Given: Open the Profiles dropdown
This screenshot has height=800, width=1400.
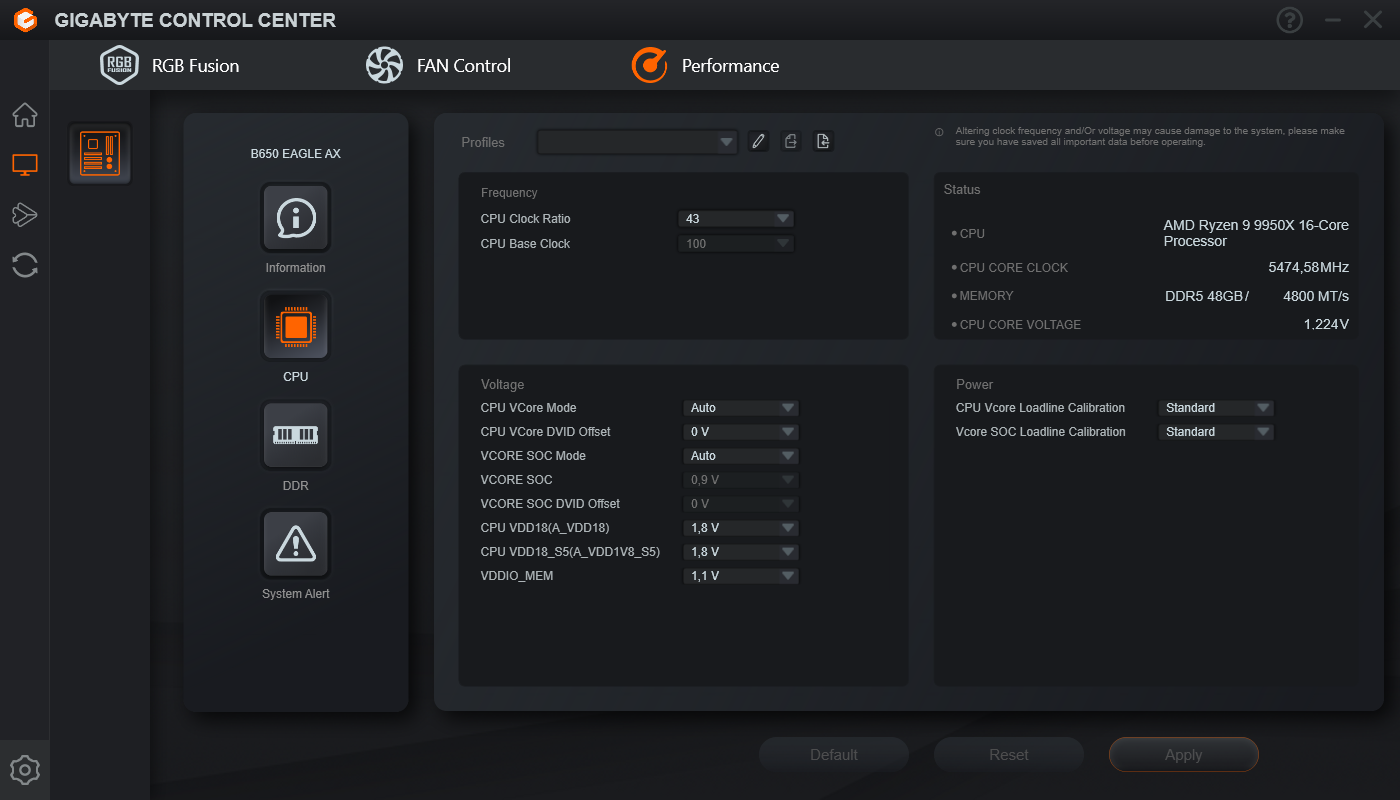Looking at the screenshot, I should [637, 142].
